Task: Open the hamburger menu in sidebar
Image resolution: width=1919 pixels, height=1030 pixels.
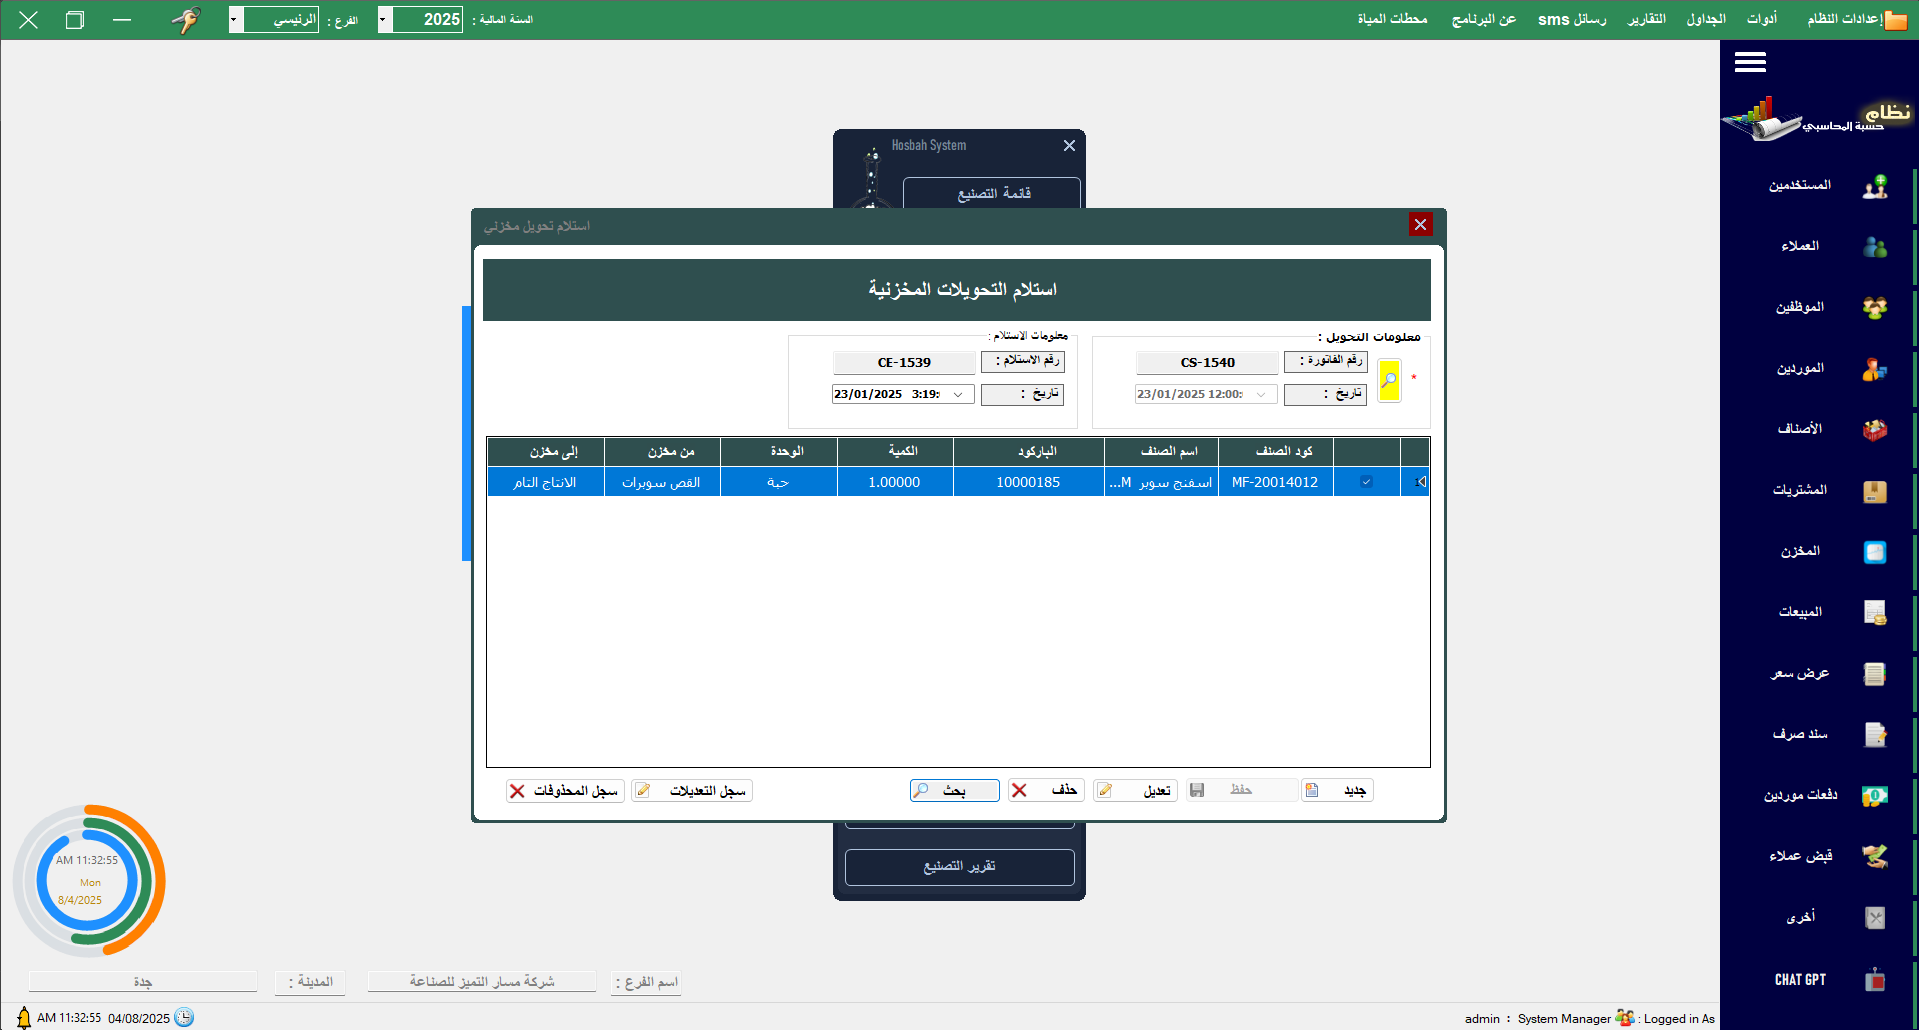Action: point(1749,63)
